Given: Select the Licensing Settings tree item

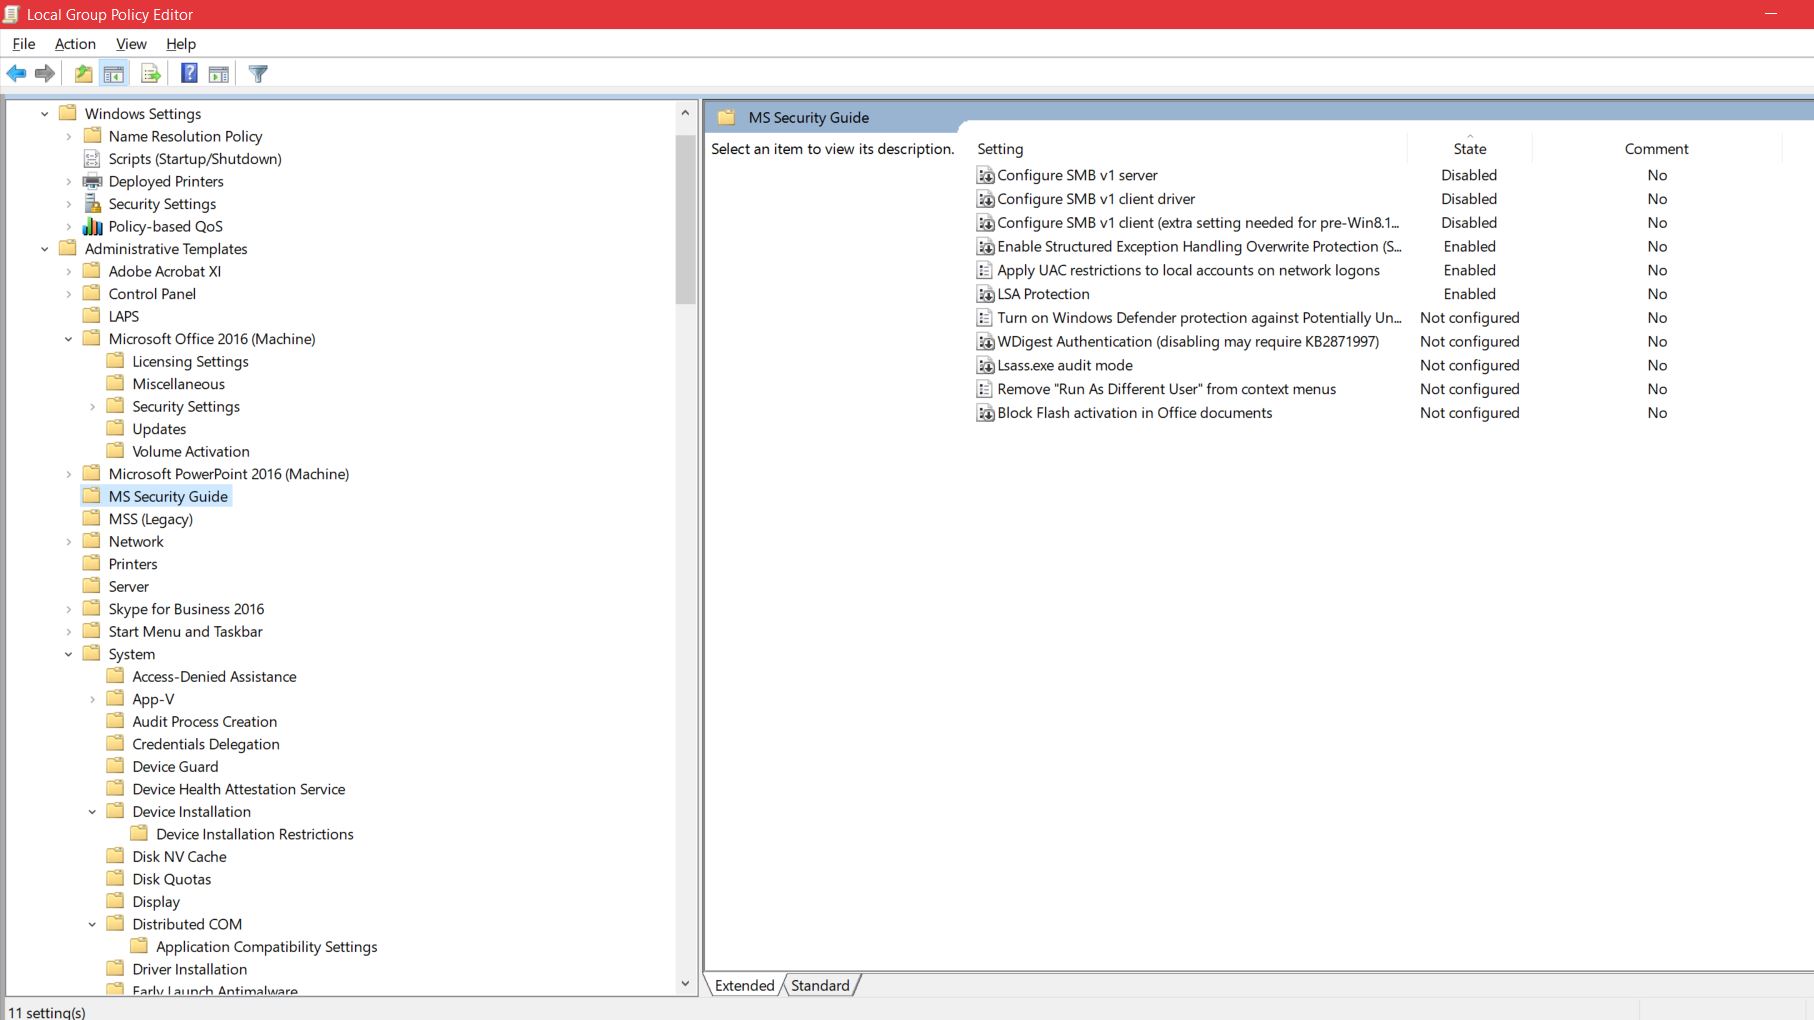Looking at the screenshot, I should (x=190, y=362).
